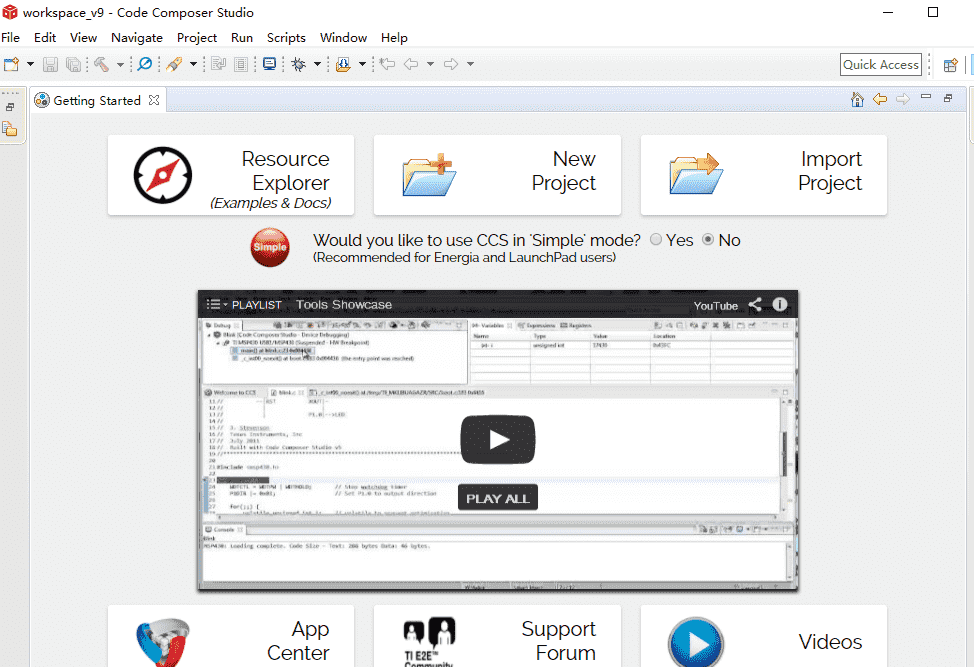This screenshot has height=667, width=974.
Task: Click the New Project tile
Action: click(497, 175)
